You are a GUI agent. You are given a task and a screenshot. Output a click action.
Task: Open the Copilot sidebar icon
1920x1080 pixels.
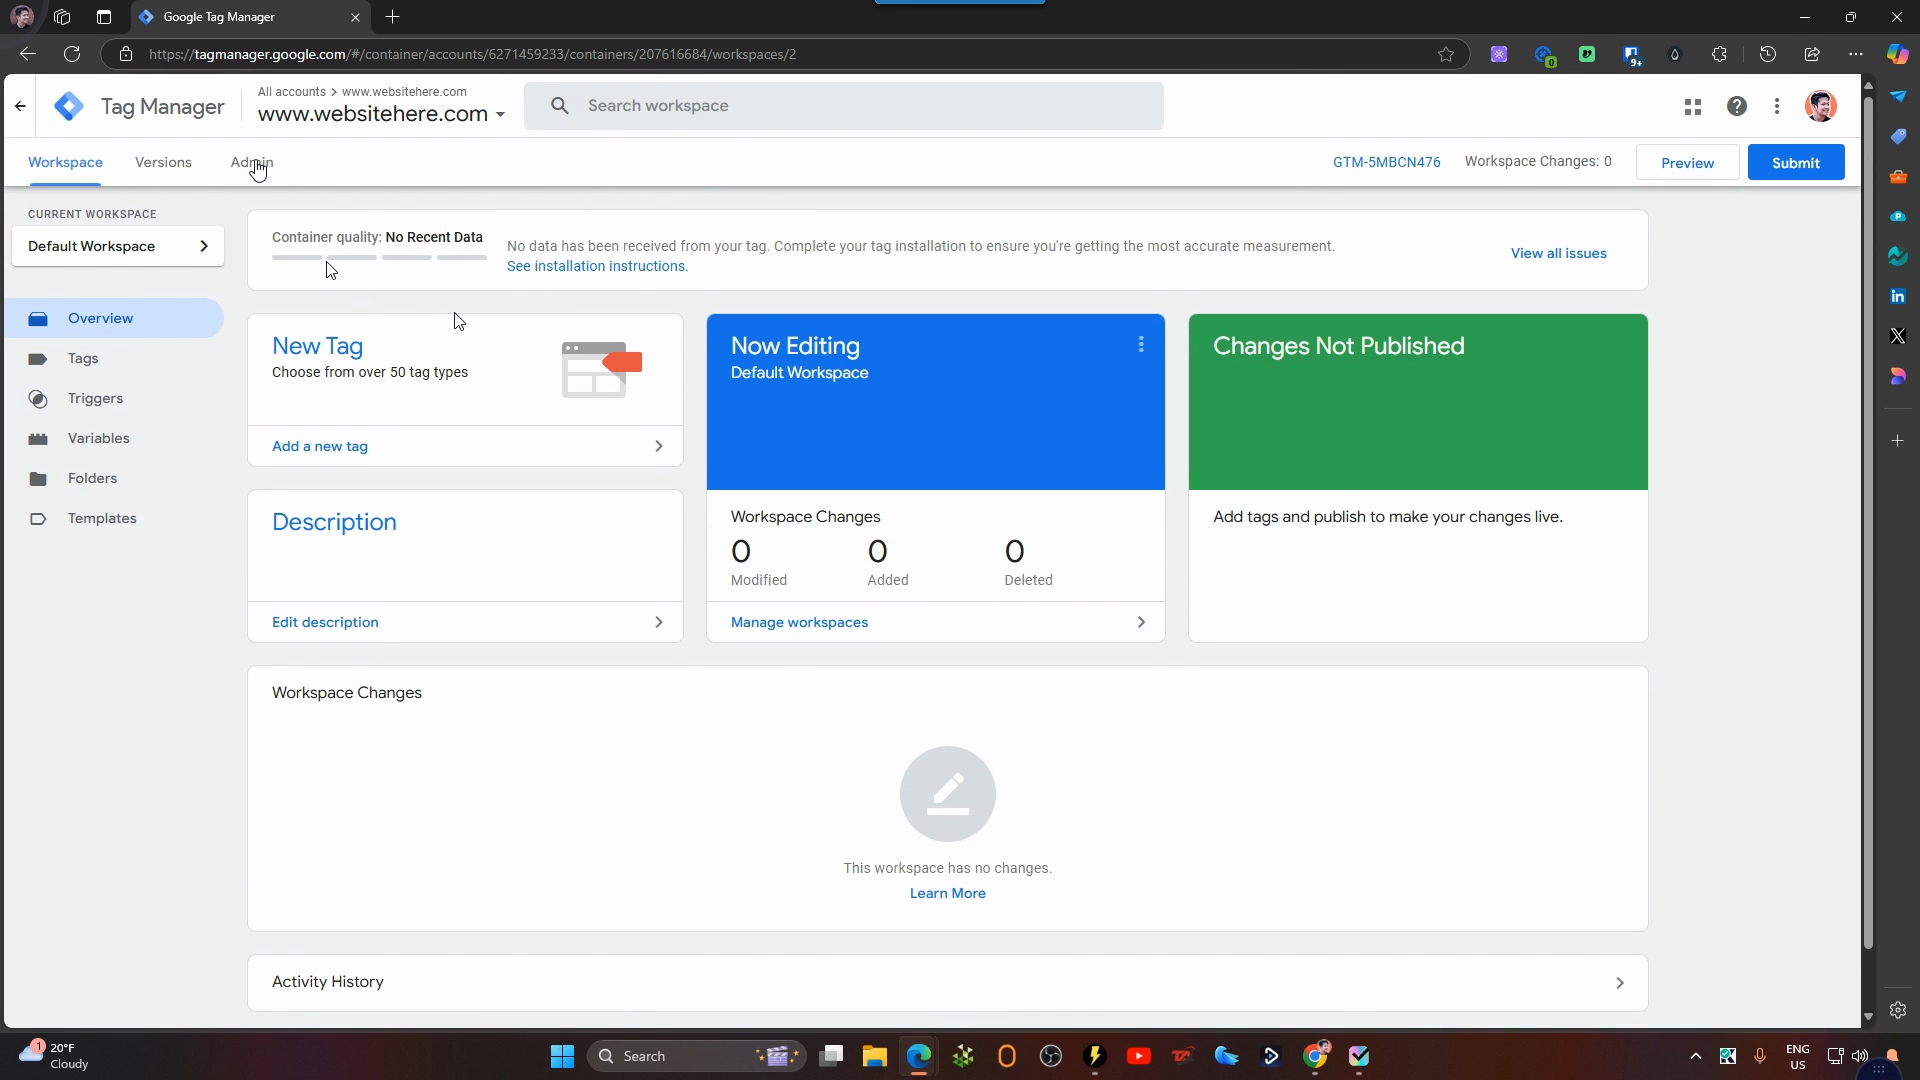(1897, 54)
